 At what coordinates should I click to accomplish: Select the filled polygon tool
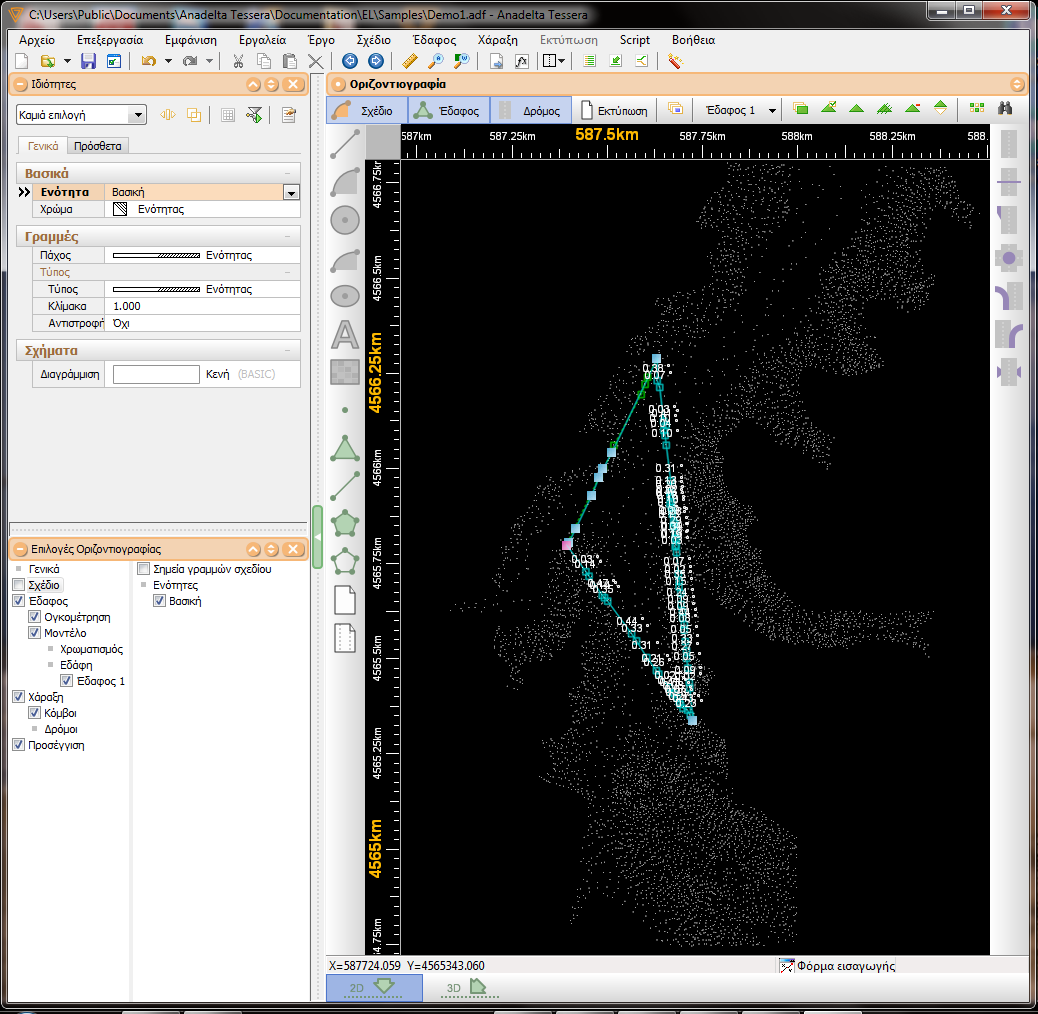coord(345,524)
